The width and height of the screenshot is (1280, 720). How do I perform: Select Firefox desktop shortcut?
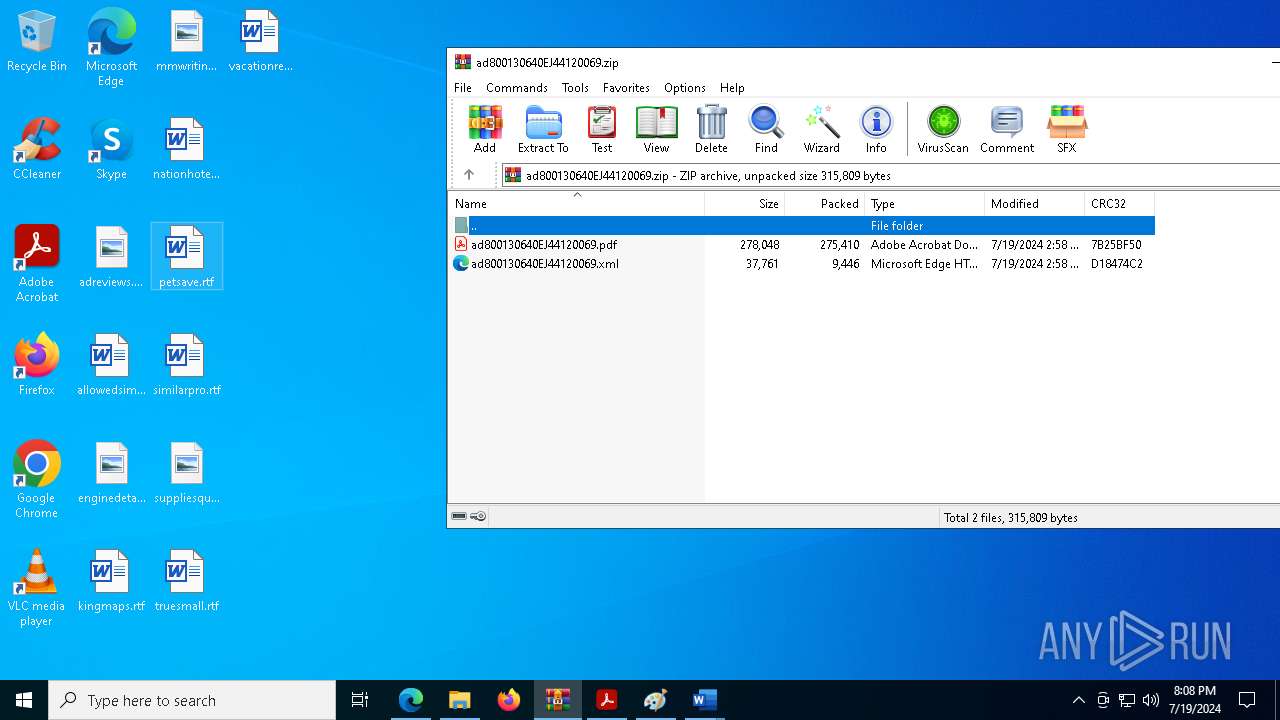(x=37, y=365)
